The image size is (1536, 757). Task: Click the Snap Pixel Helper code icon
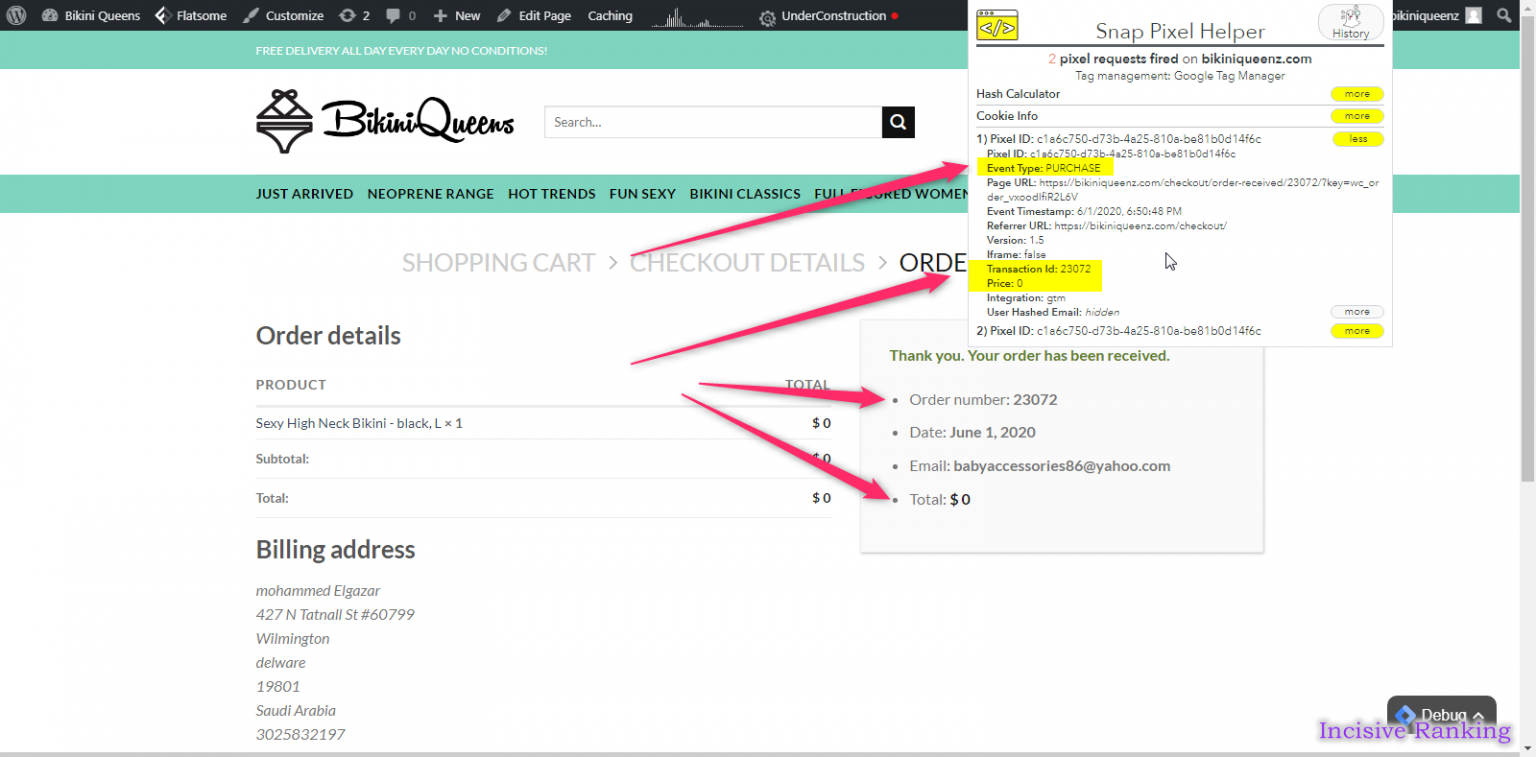tap(997, 26)
